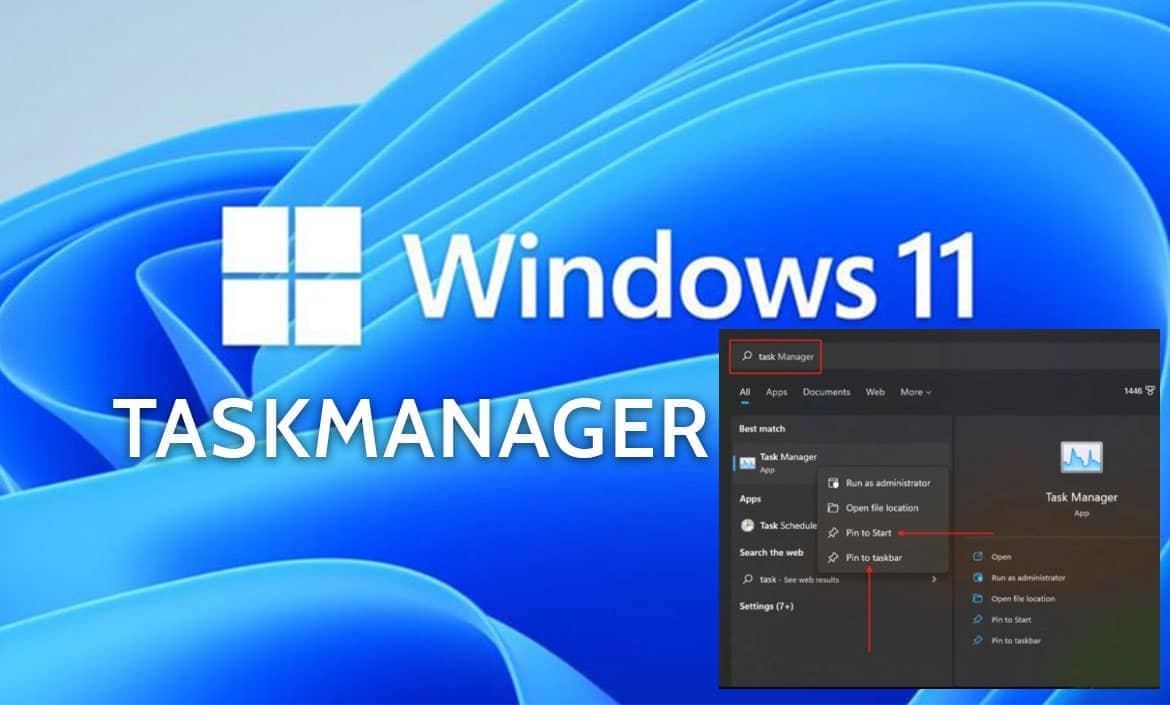Screen dimensions: 1170x705
Task: Click Pin to Start in the right pane
Action: (1011, 619)
